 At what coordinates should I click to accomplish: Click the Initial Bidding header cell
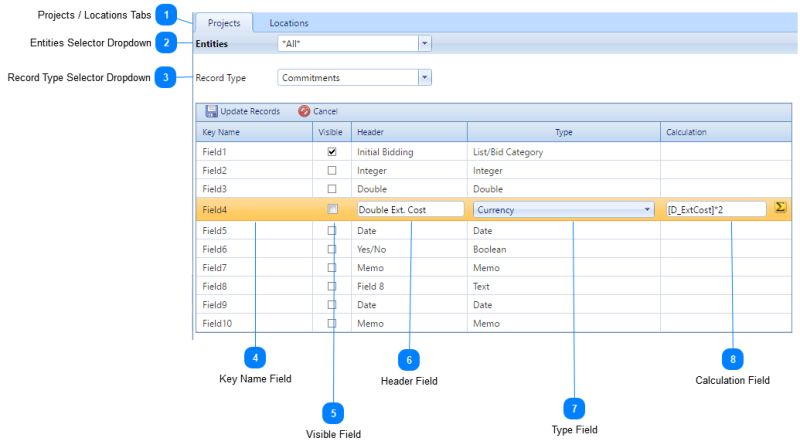pyautogui.click(x=409, y=152)
